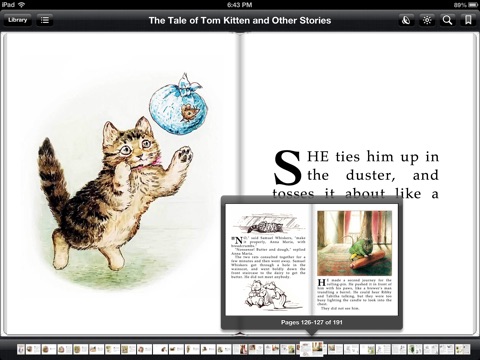The height and width of the screenshot is (360, 480).
Task: Tap the book title 'The Tale of Tom Kitten and Other Stories'
Action: (240, 21)
